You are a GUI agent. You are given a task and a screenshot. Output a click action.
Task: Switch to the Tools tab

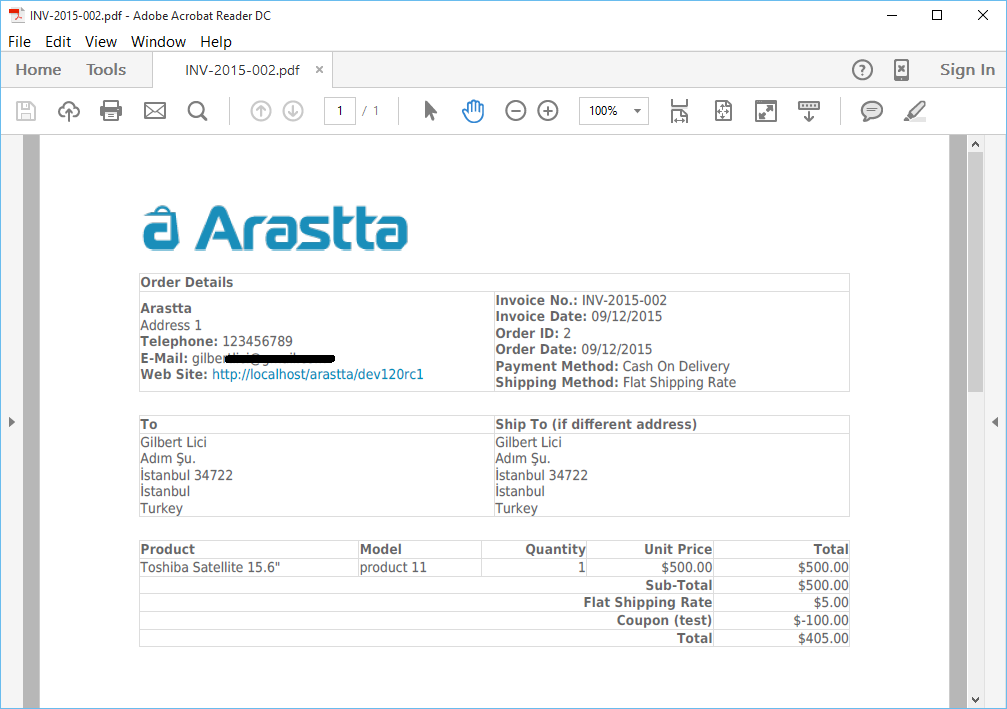click(x=106, y=69)
